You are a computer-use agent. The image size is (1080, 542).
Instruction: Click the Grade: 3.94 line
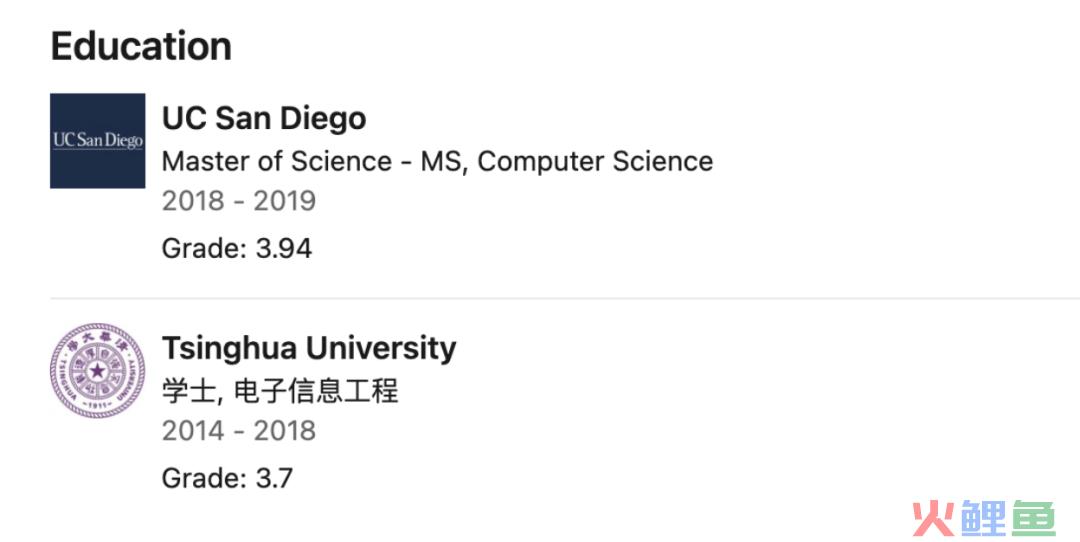point(237,248)
